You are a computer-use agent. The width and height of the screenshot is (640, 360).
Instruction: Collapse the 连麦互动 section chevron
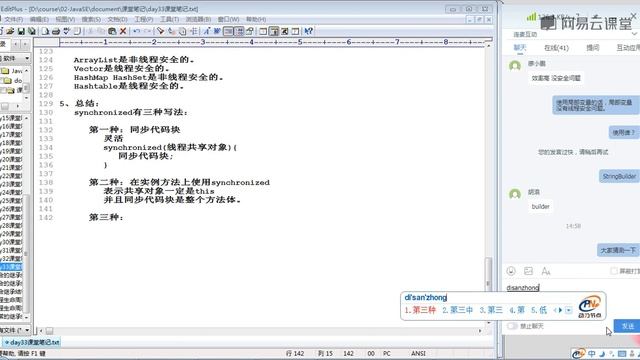[x=634, y=34]
